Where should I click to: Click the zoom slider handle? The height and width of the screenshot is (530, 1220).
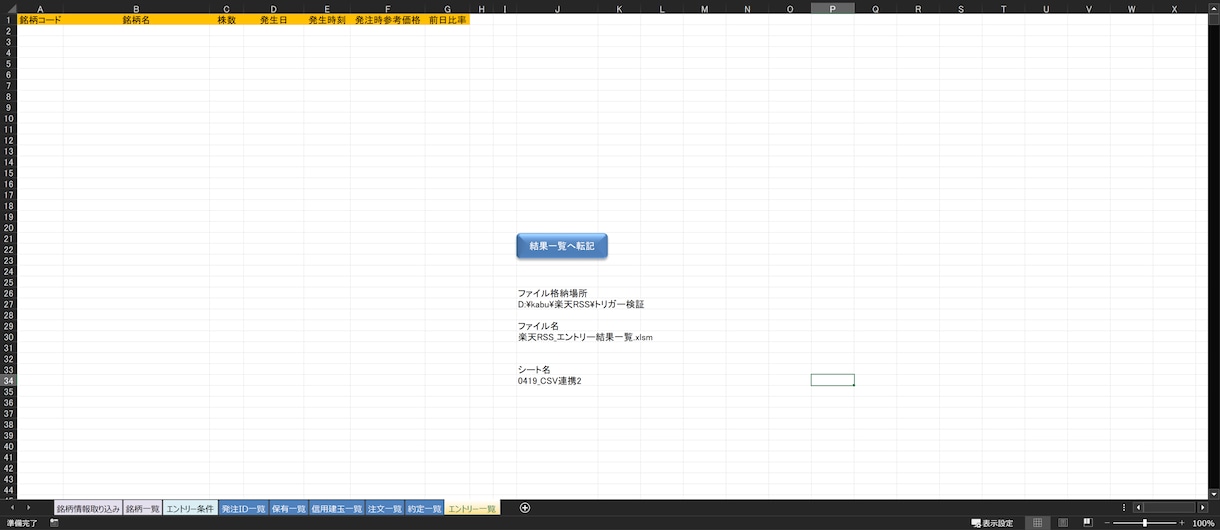point(1145,523)
